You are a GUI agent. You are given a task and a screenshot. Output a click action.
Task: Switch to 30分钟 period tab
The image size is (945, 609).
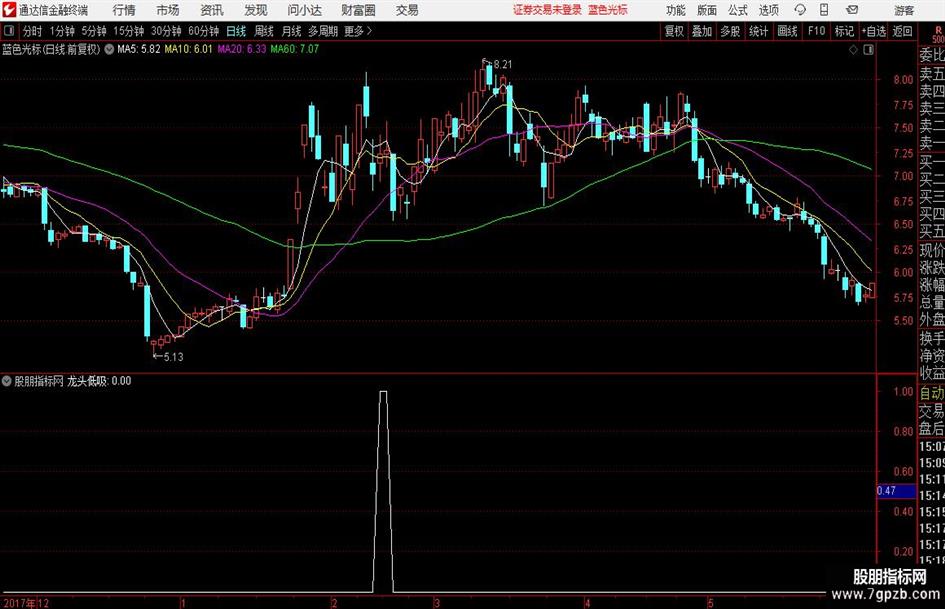[x=166, y=31]
